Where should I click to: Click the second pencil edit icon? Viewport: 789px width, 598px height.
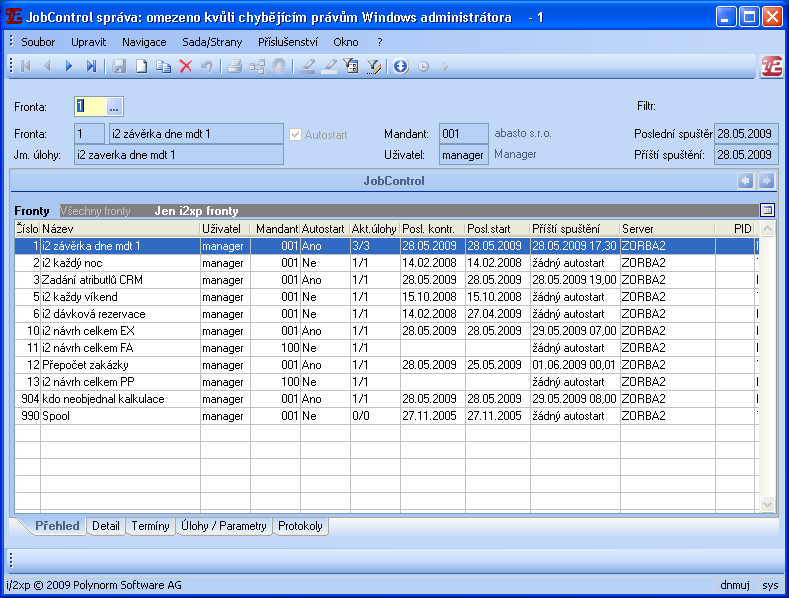tap(329, 66)
